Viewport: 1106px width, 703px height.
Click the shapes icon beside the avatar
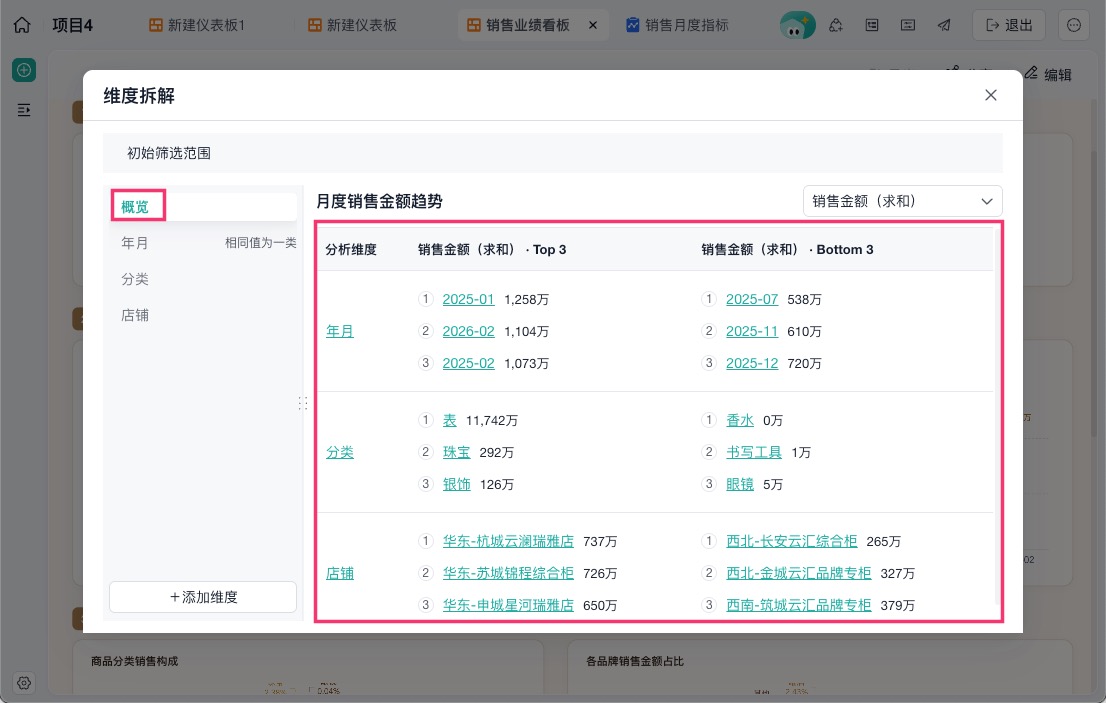pyautogui.click(x=836, y=25)
